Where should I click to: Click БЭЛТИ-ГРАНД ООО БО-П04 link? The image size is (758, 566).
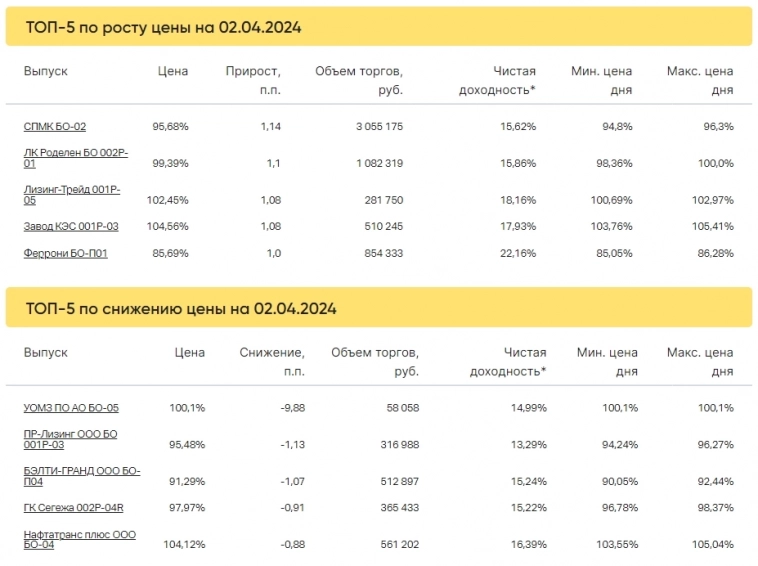[x=81, y=474]
